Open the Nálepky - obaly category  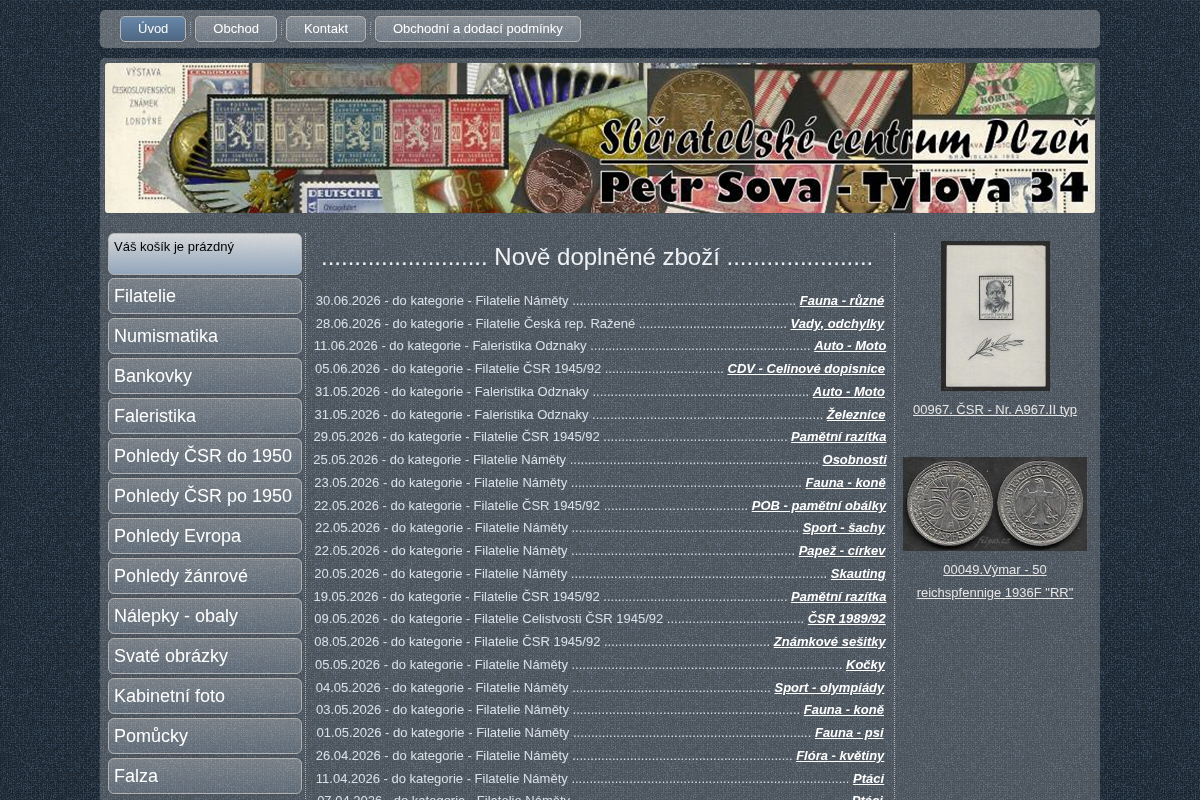tap(205, 616)
